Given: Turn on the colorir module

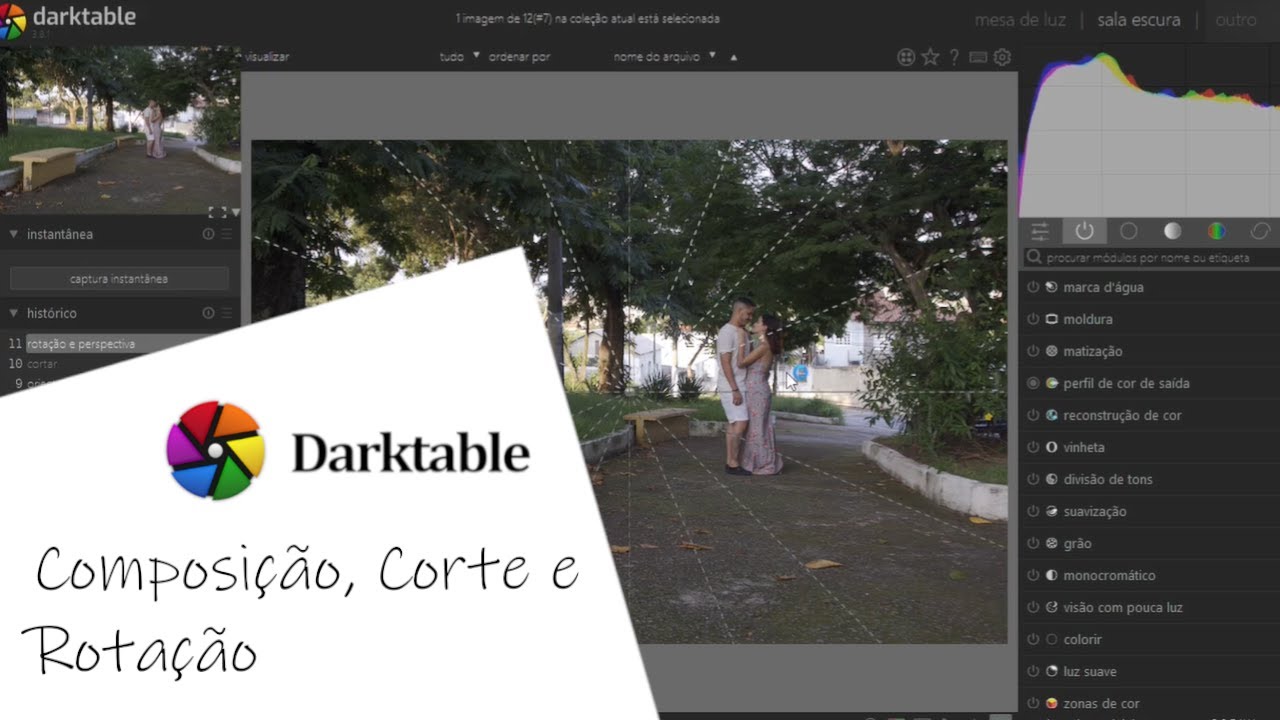Looking at the screenshot, I should [x=1033, y=639].
